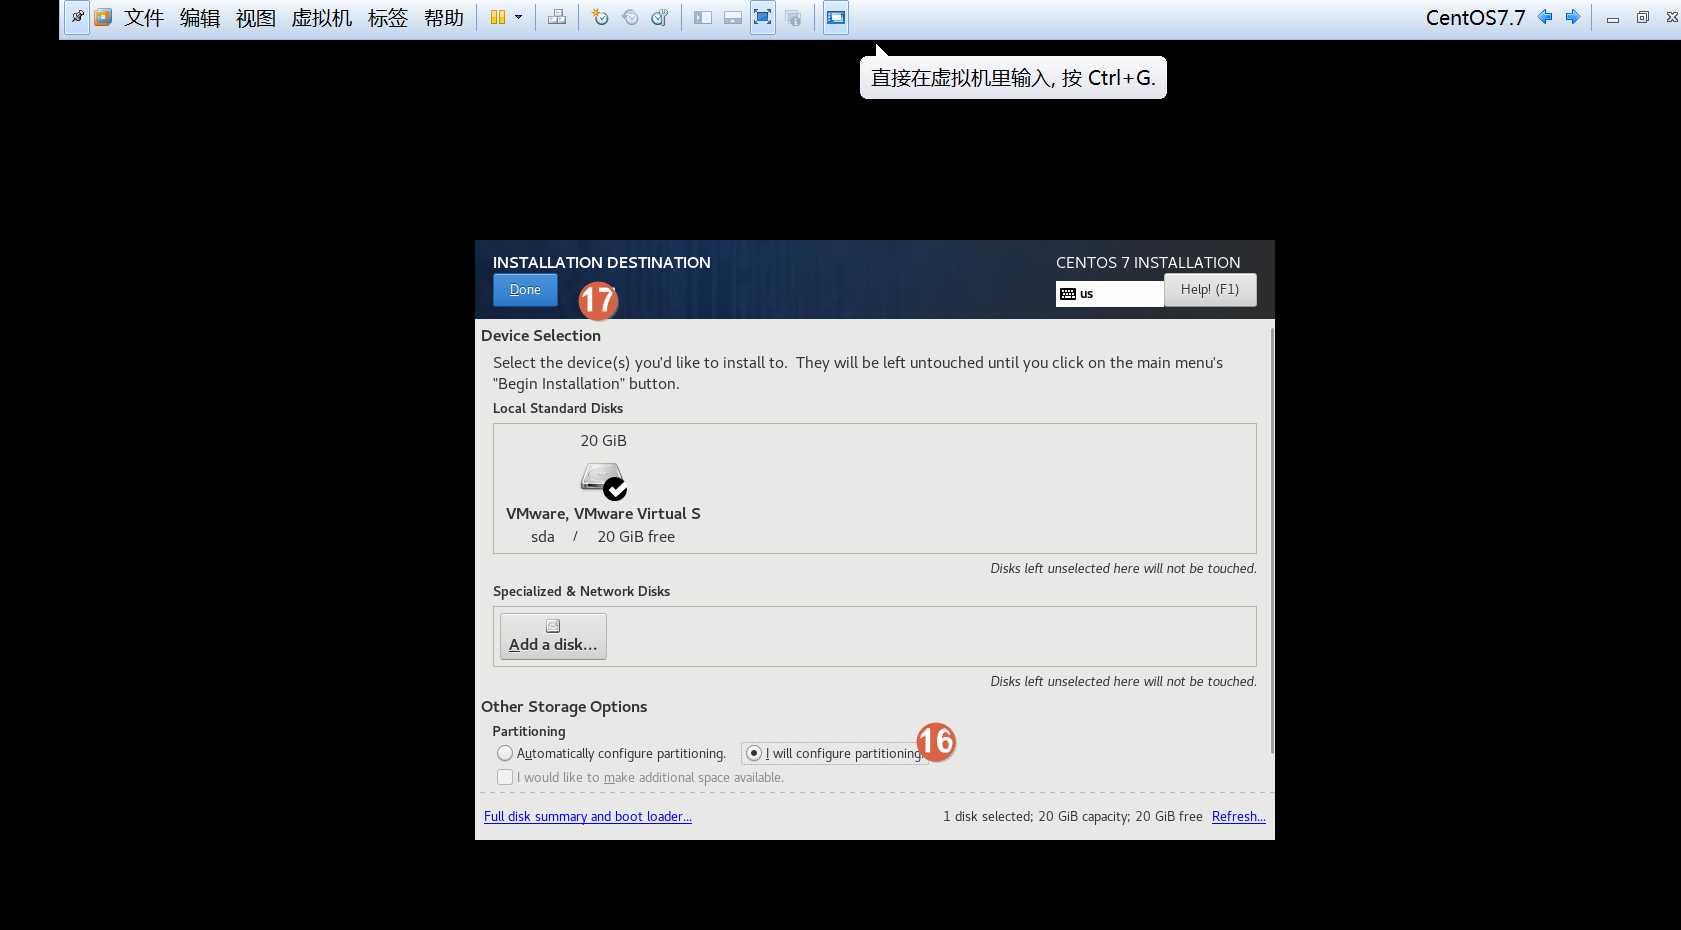Click the Refresh... link

click(x=1239, y=817)
